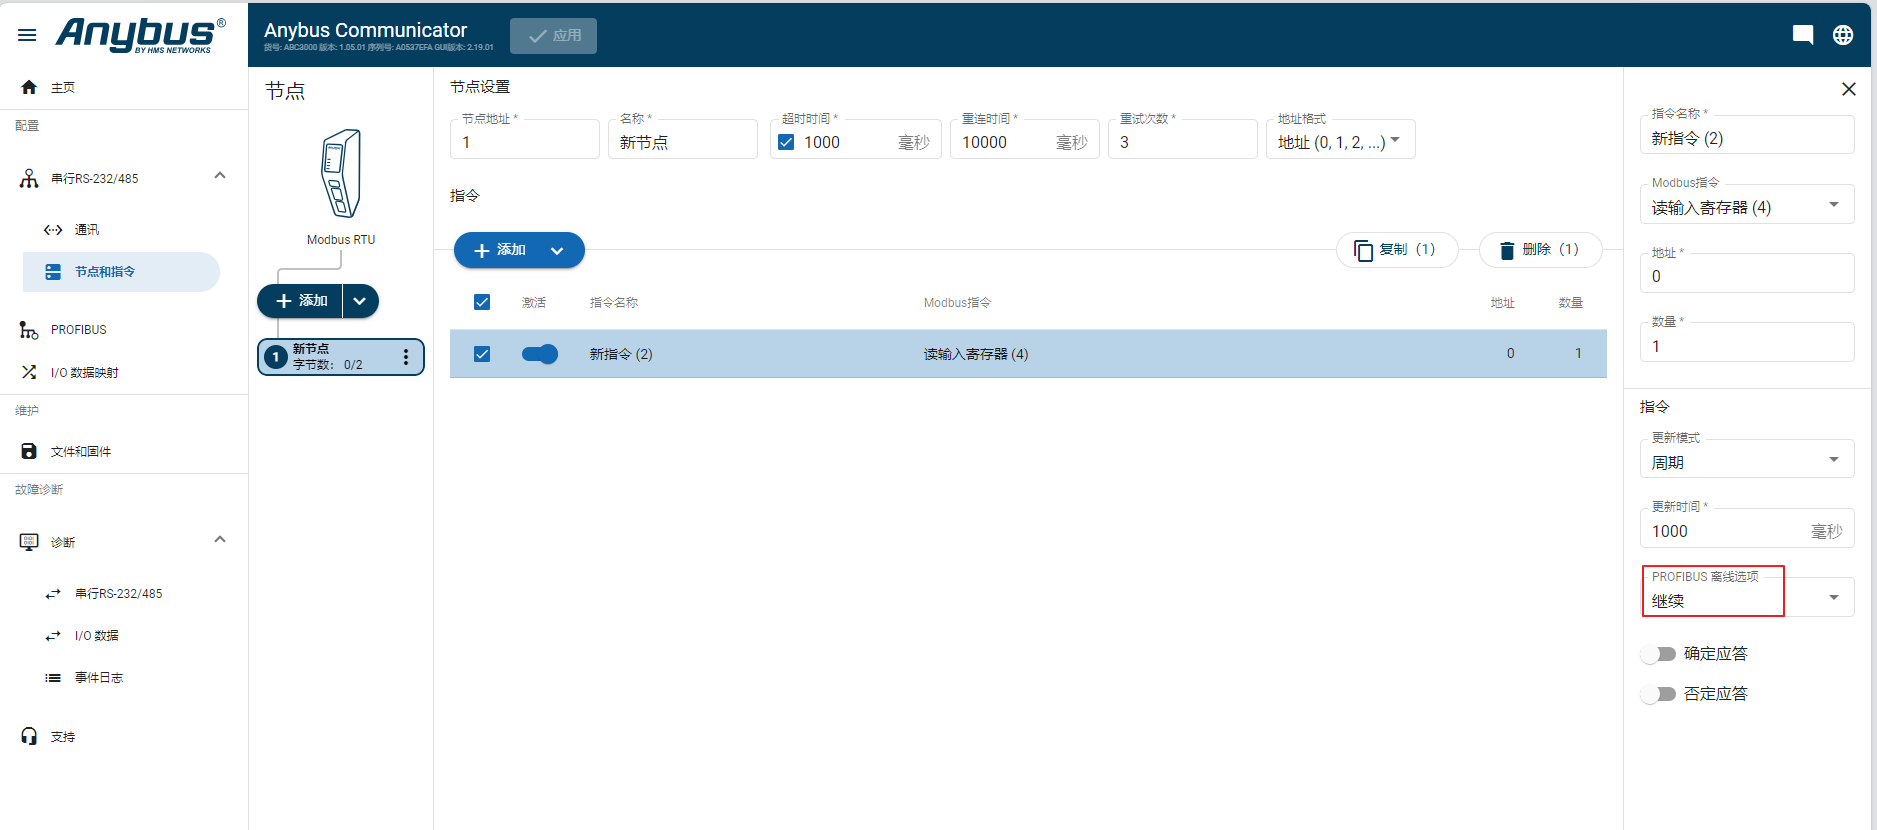Image resolution: width=1877 pixels, height=830 pixels.
Task: Toggle the 激活 switch for 新指令 (2)
Action: coord(540,354)
